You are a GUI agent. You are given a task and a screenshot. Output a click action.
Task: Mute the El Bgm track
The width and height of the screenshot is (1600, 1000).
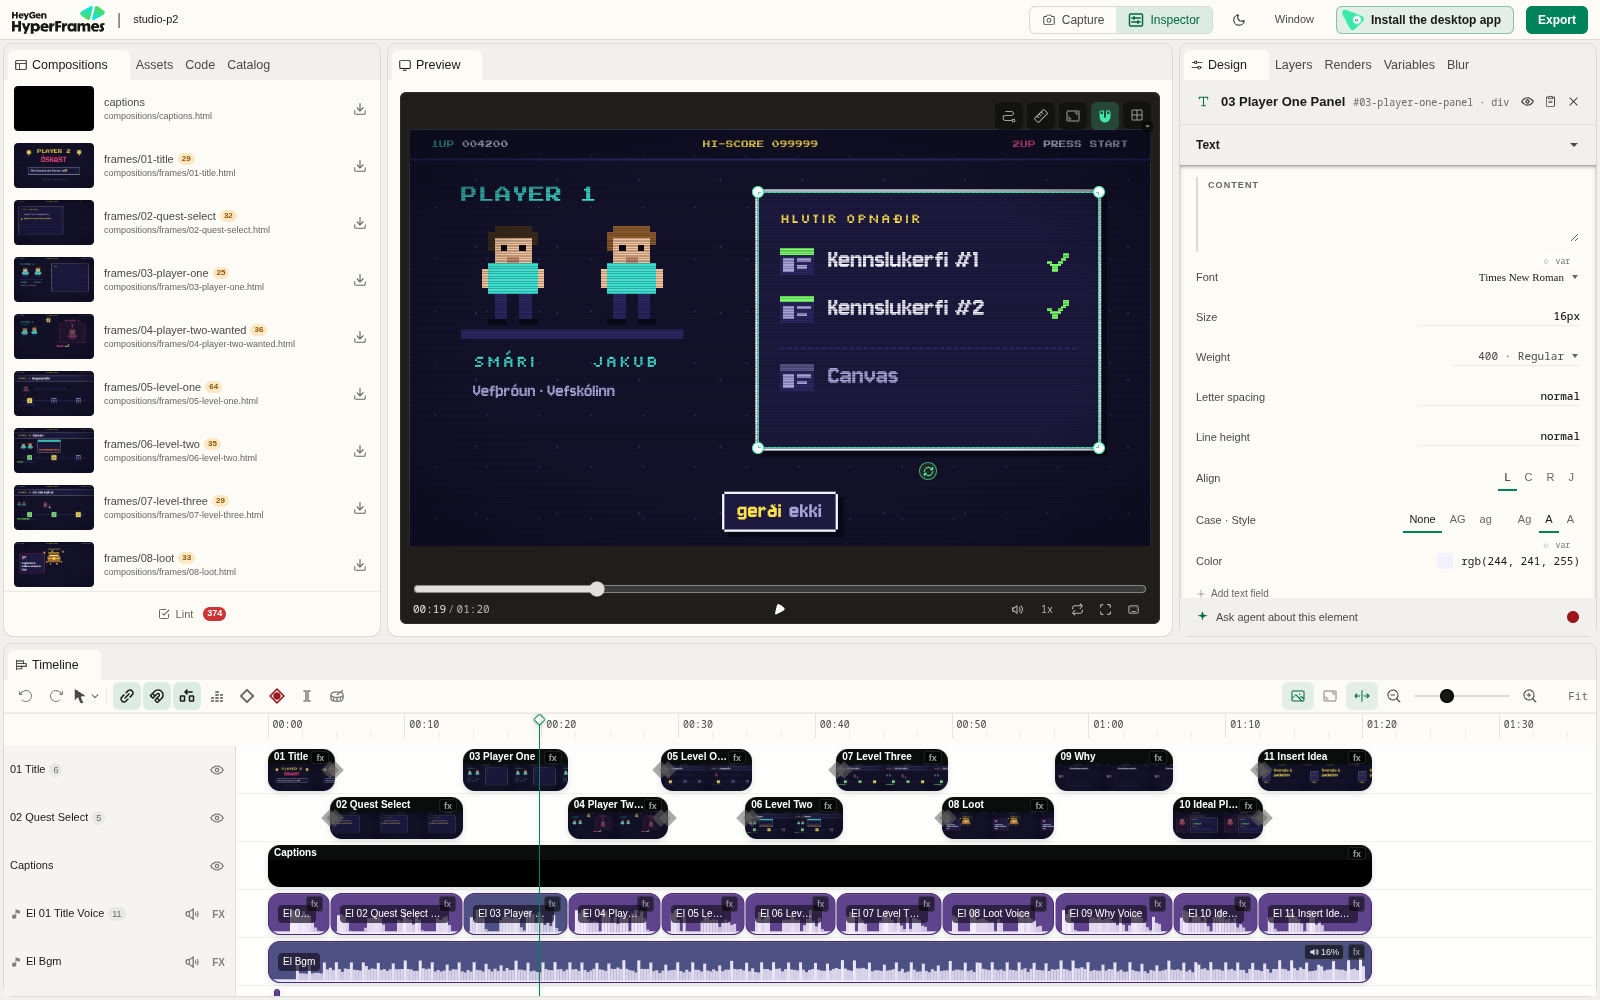pyautogui.click(x=192, y=962)
